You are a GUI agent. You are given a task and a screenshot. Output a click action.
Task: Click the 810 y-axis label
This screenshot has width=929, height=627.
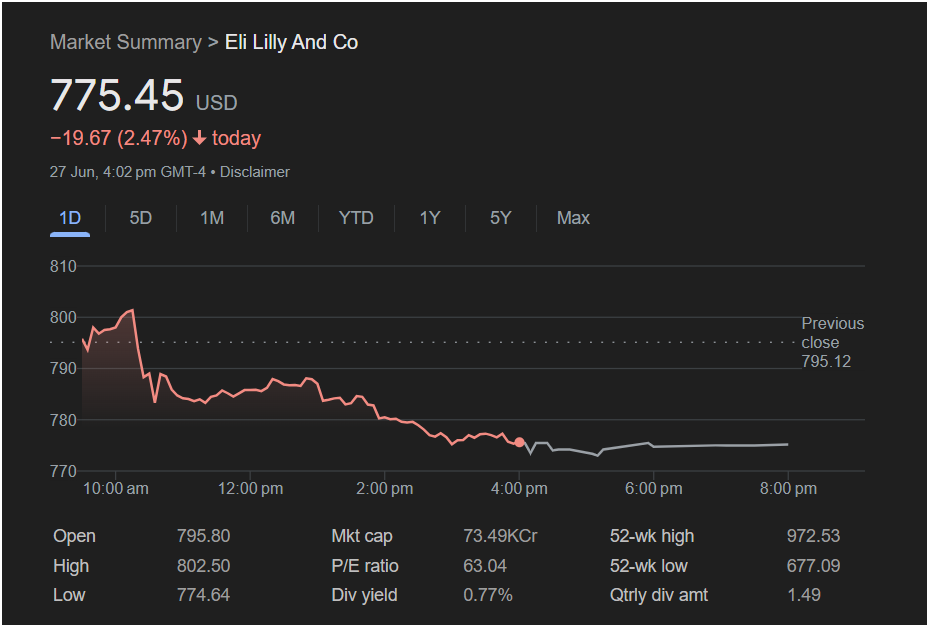pyautogui.click(x=63, y=267)
